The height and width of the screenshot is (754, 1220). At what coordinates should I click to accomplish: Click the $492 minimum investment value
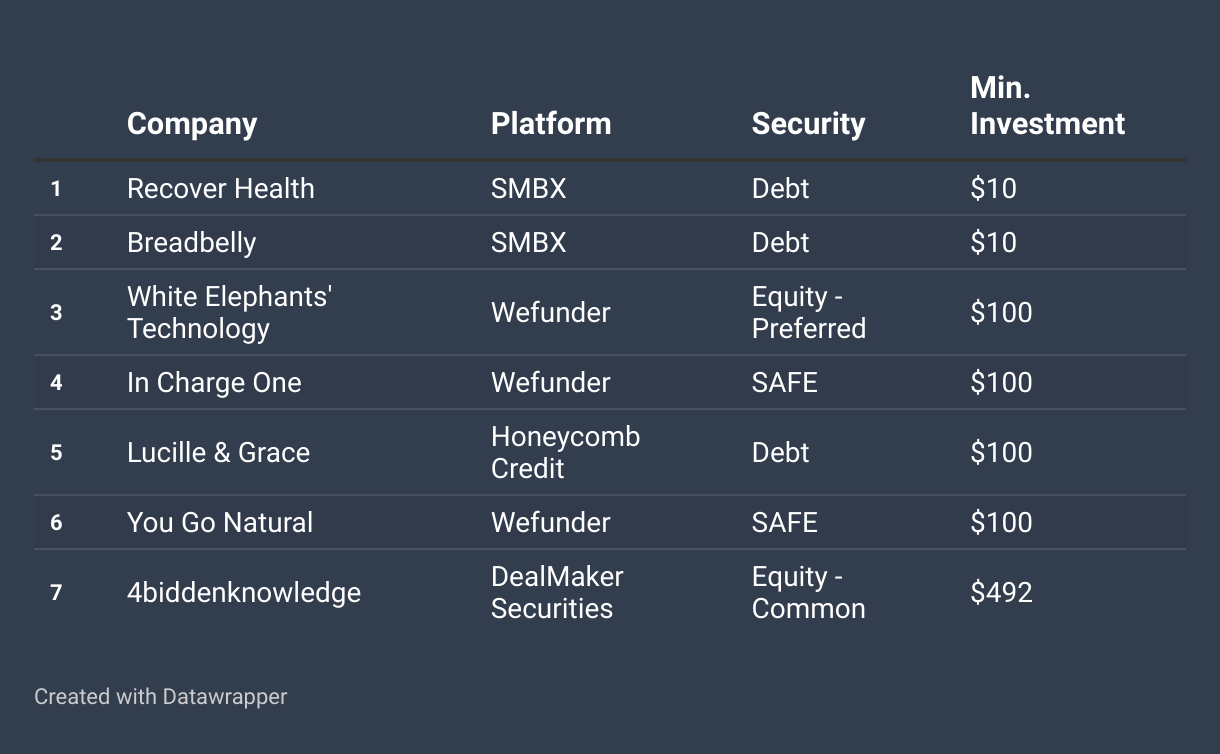click(1001, 592)
